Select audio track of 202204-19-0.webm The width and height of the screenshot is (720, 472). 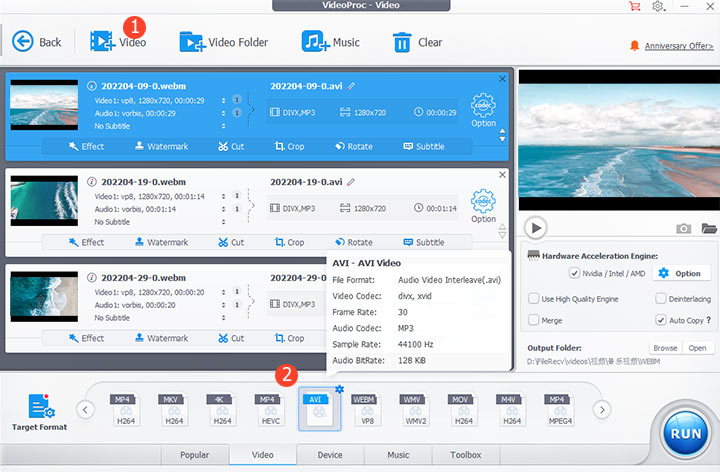pyautogui.click(x=224, y=209)
